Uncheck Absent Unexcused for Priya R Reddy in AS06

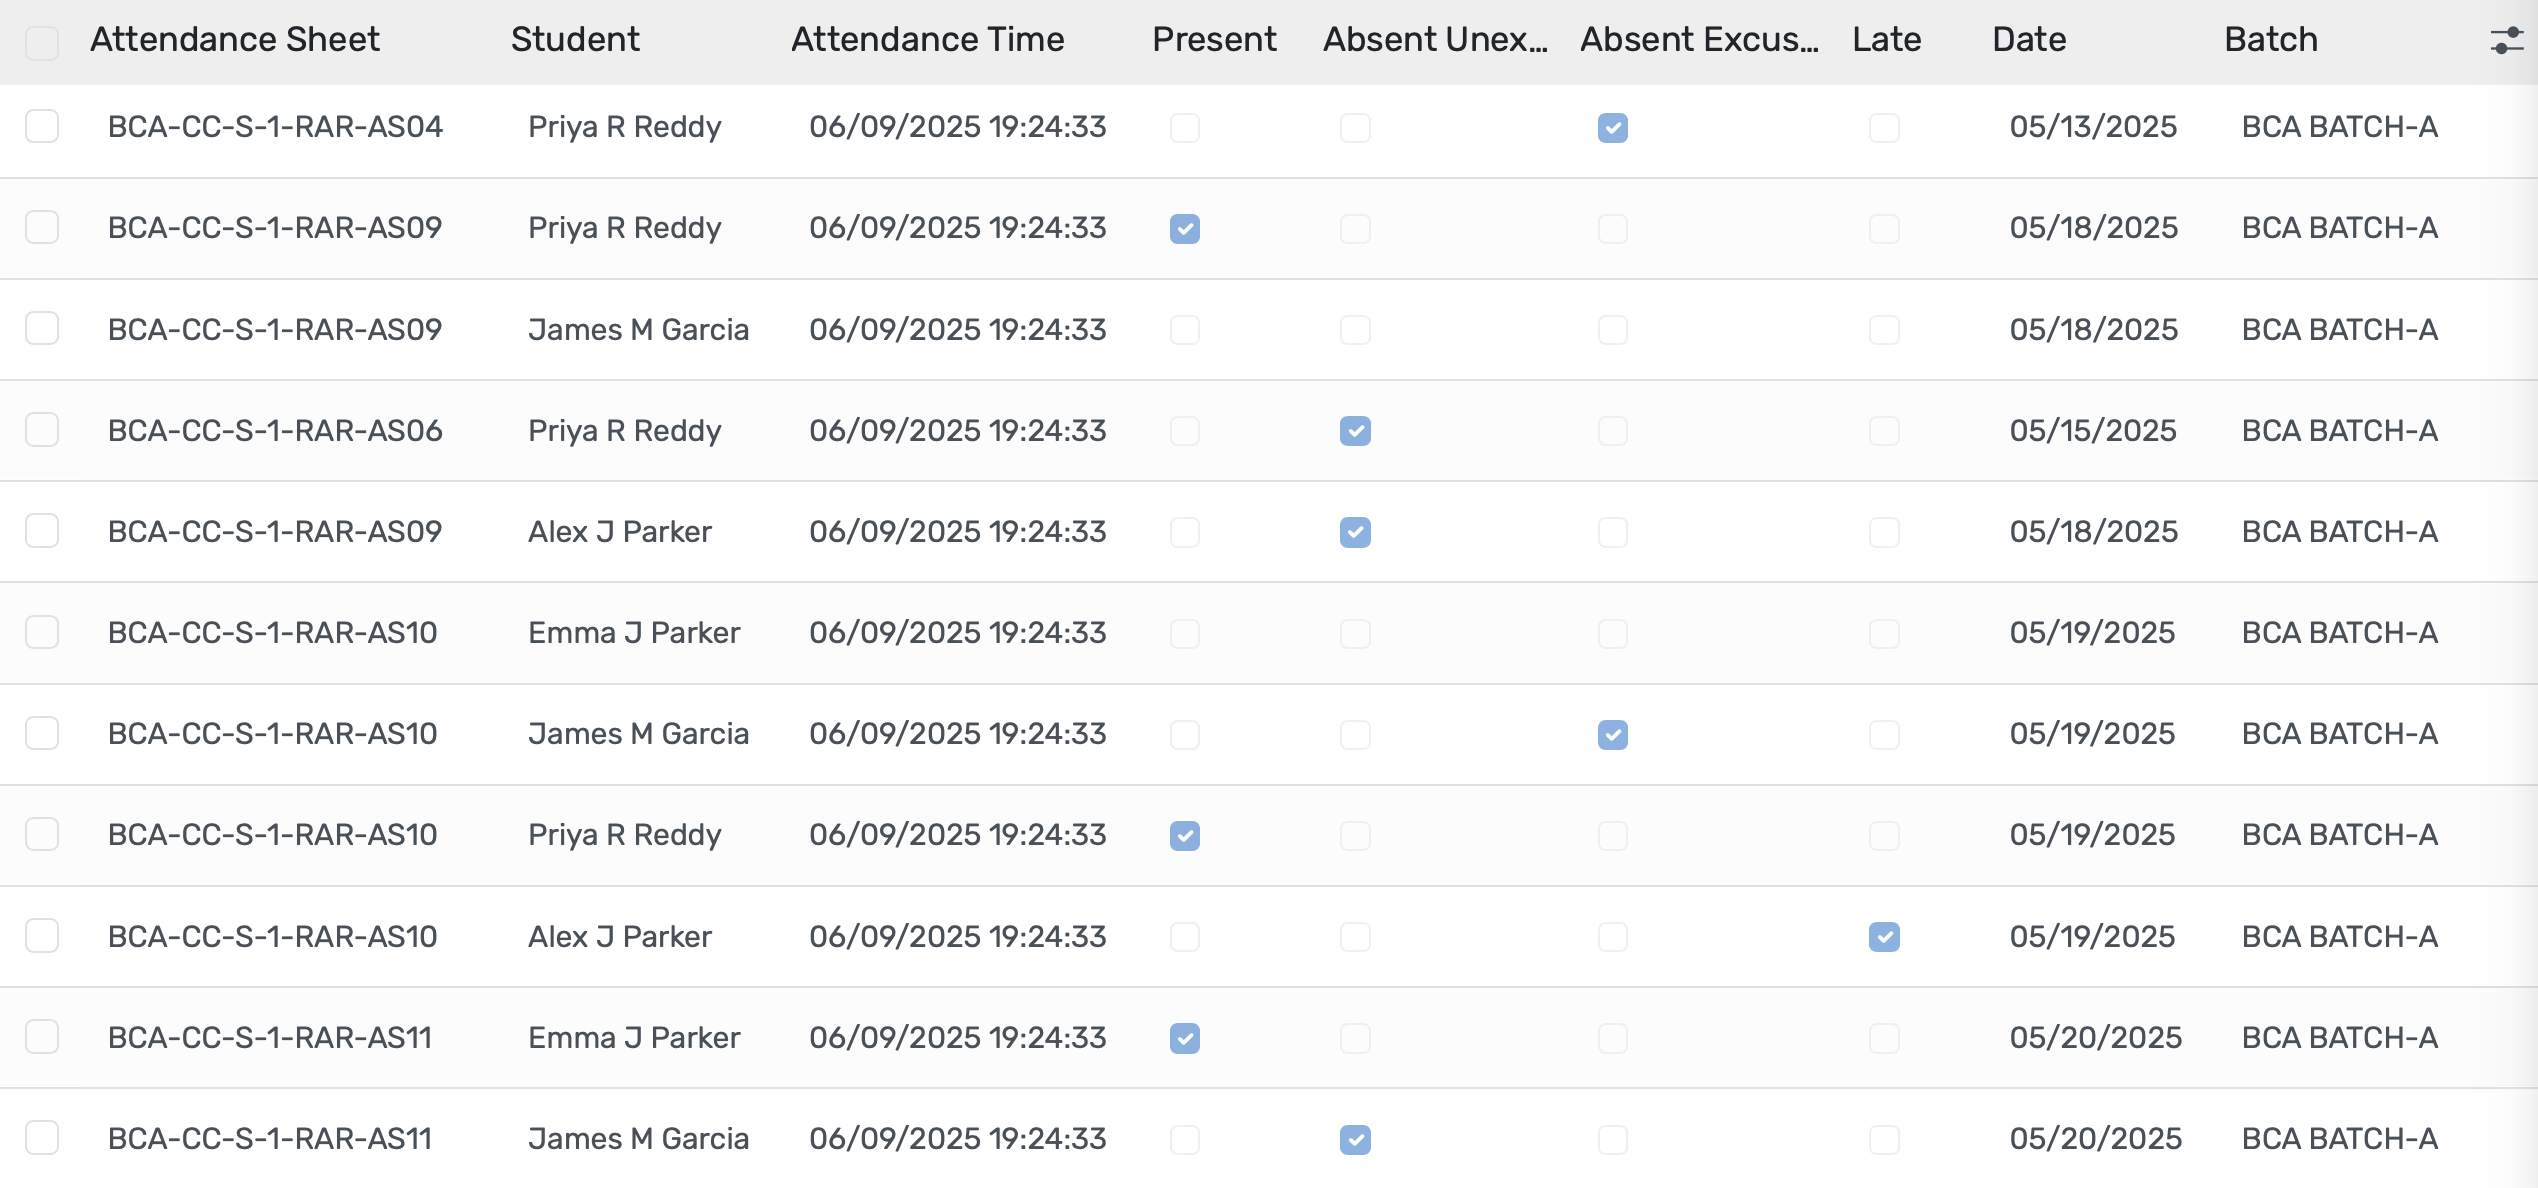click(1354, 431)
